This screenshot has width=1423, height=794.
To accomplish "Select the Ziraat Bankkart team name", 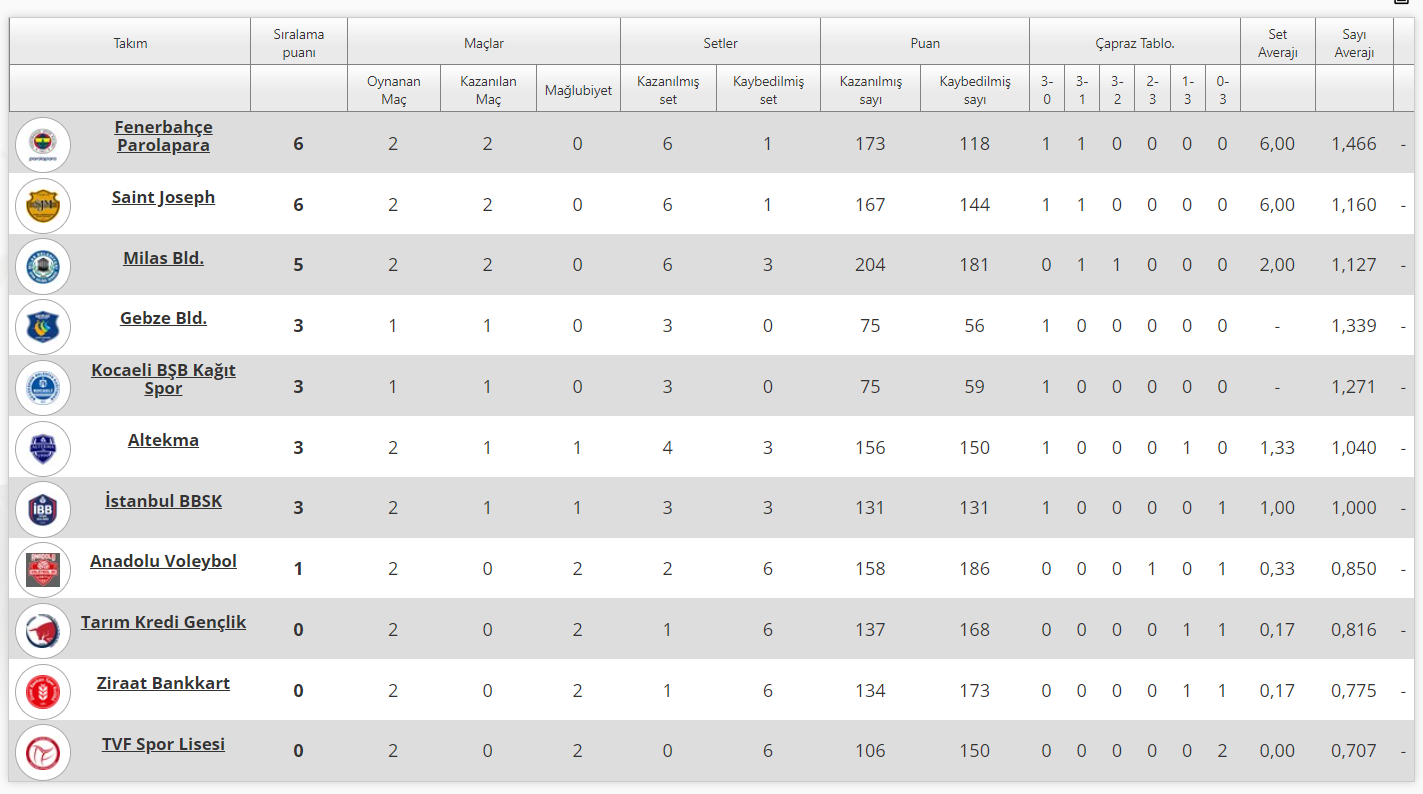I will coord(163,683).
